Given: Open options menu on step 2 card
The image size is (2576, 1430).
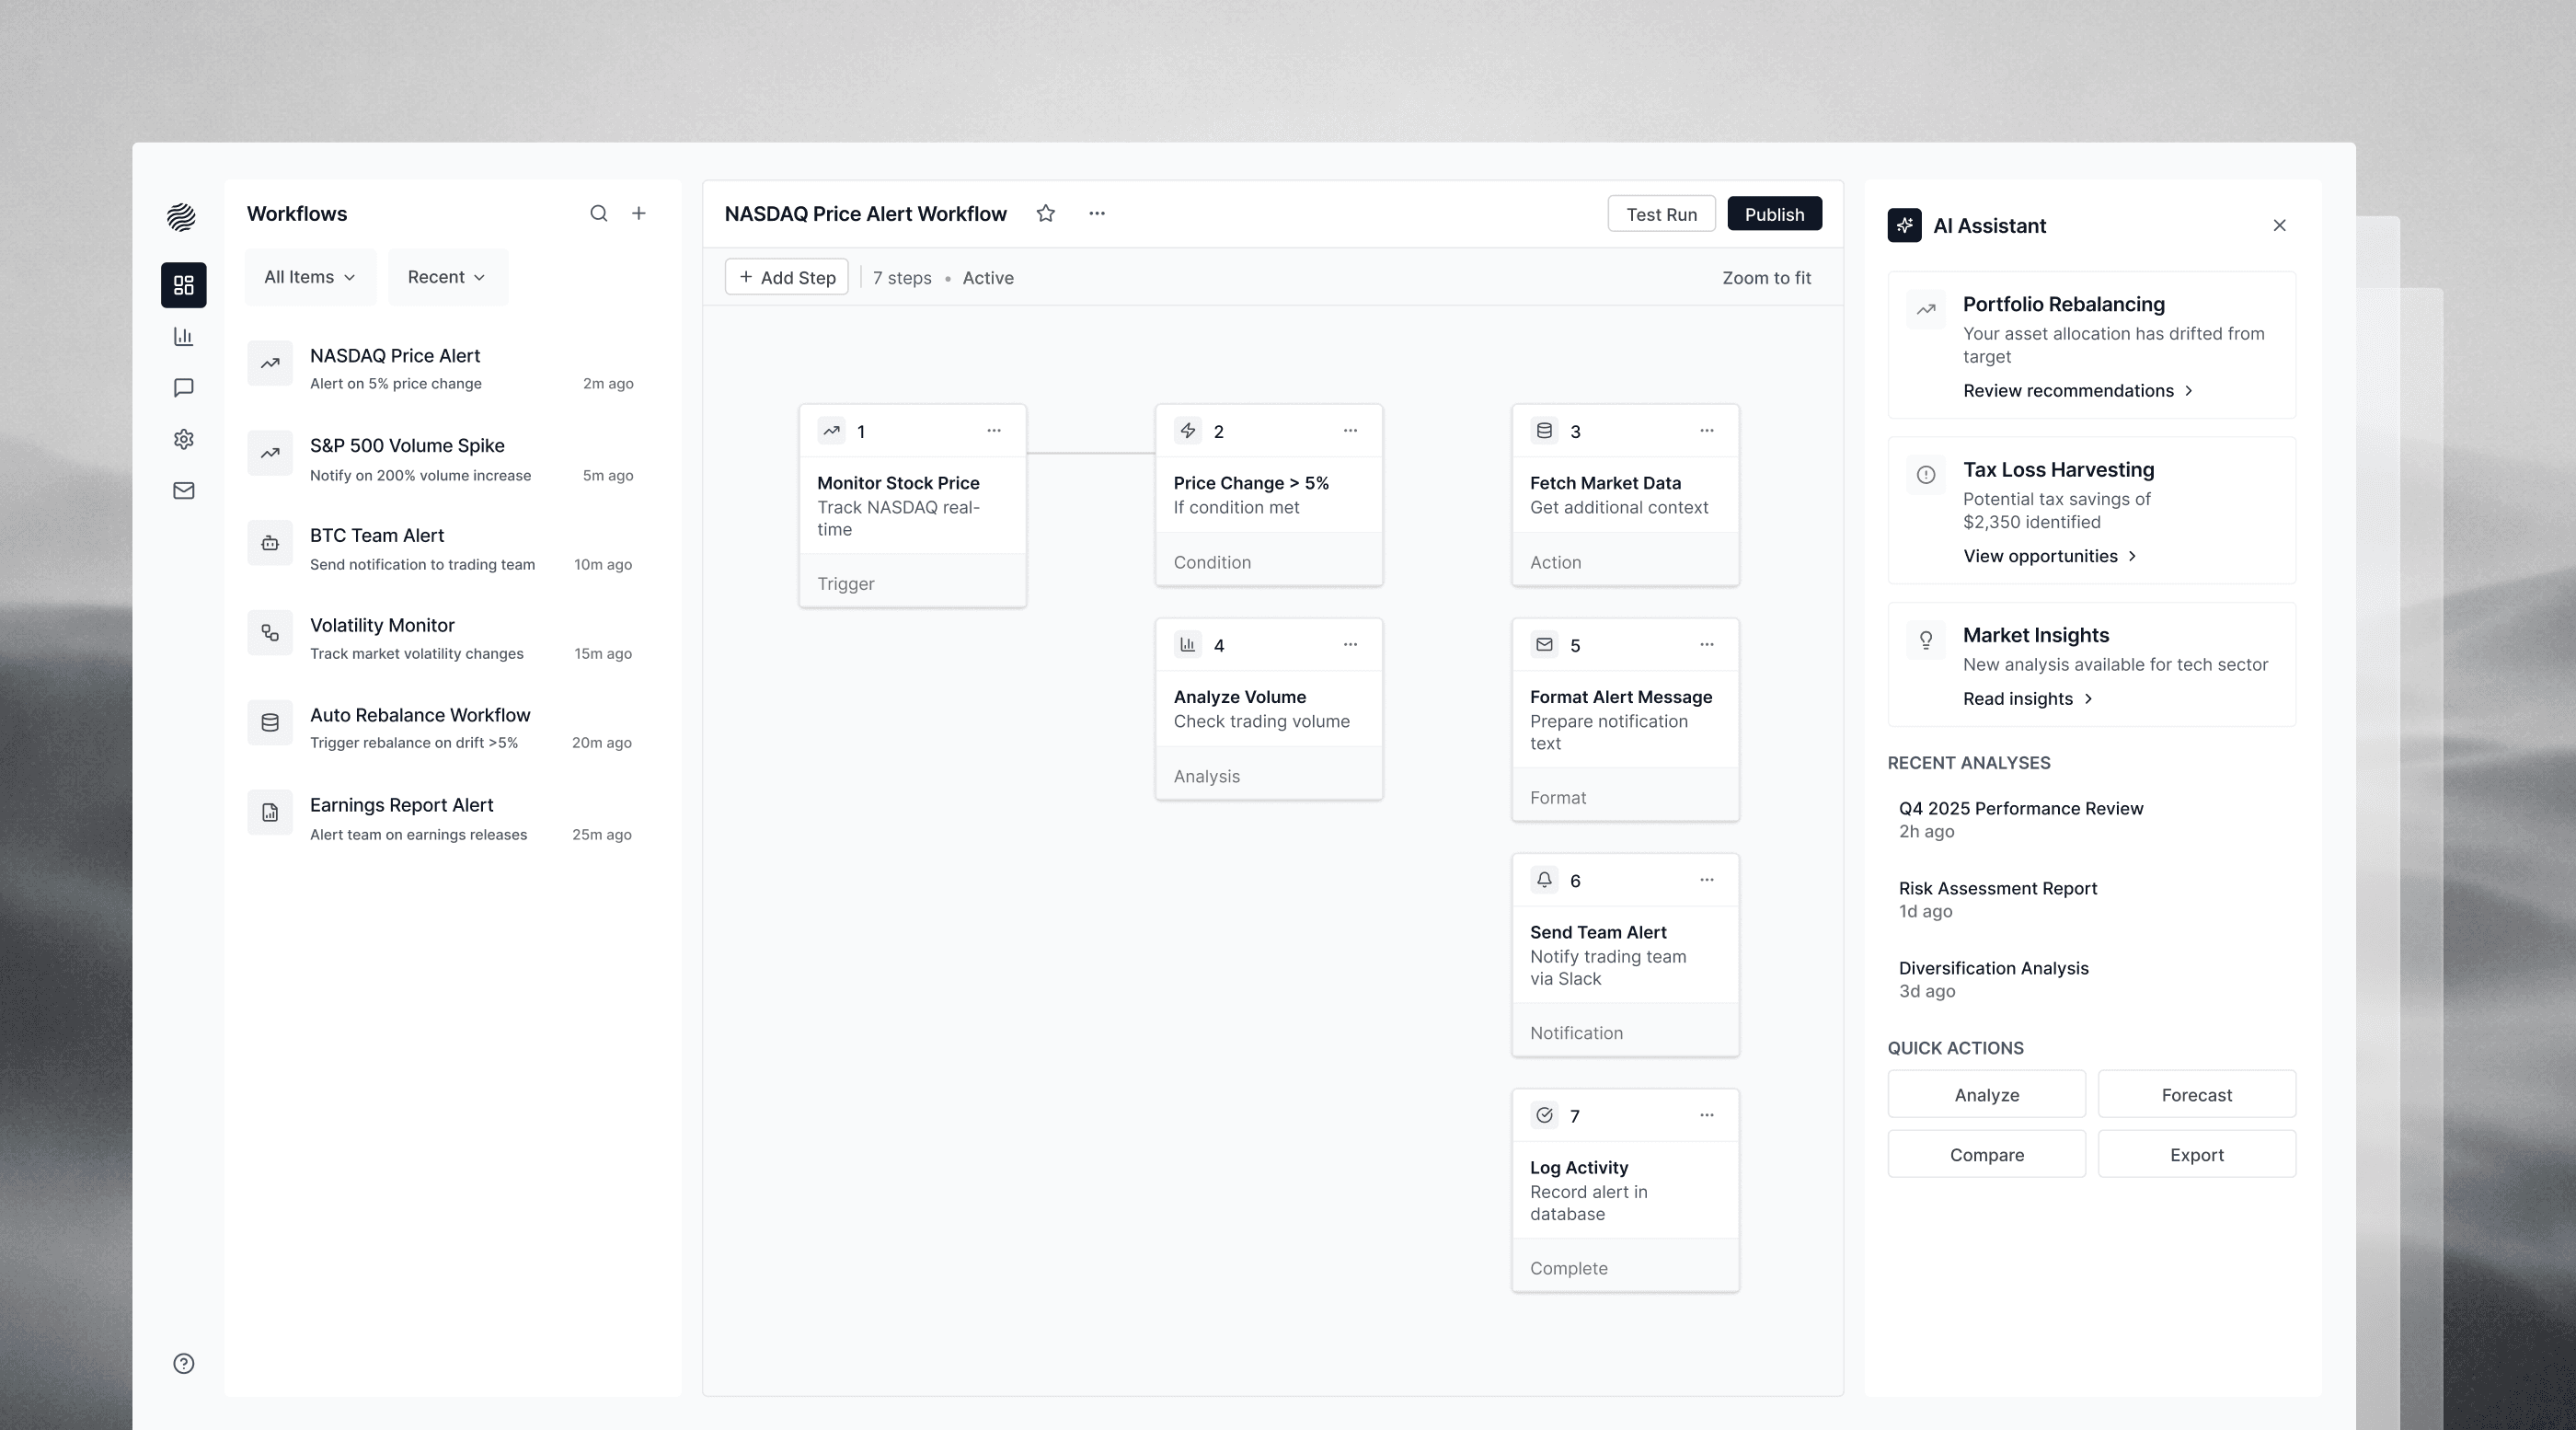Looking at the screenshot, I should 1350,430.
